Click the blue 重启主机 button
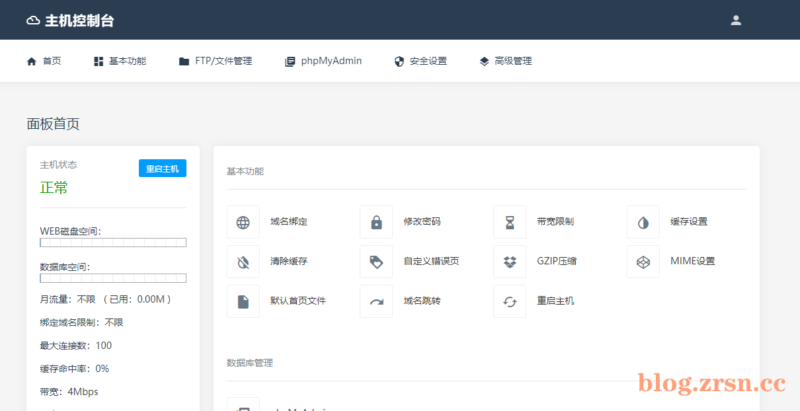Viewport: 800px width, 411px height. click(x=162, y=168)
